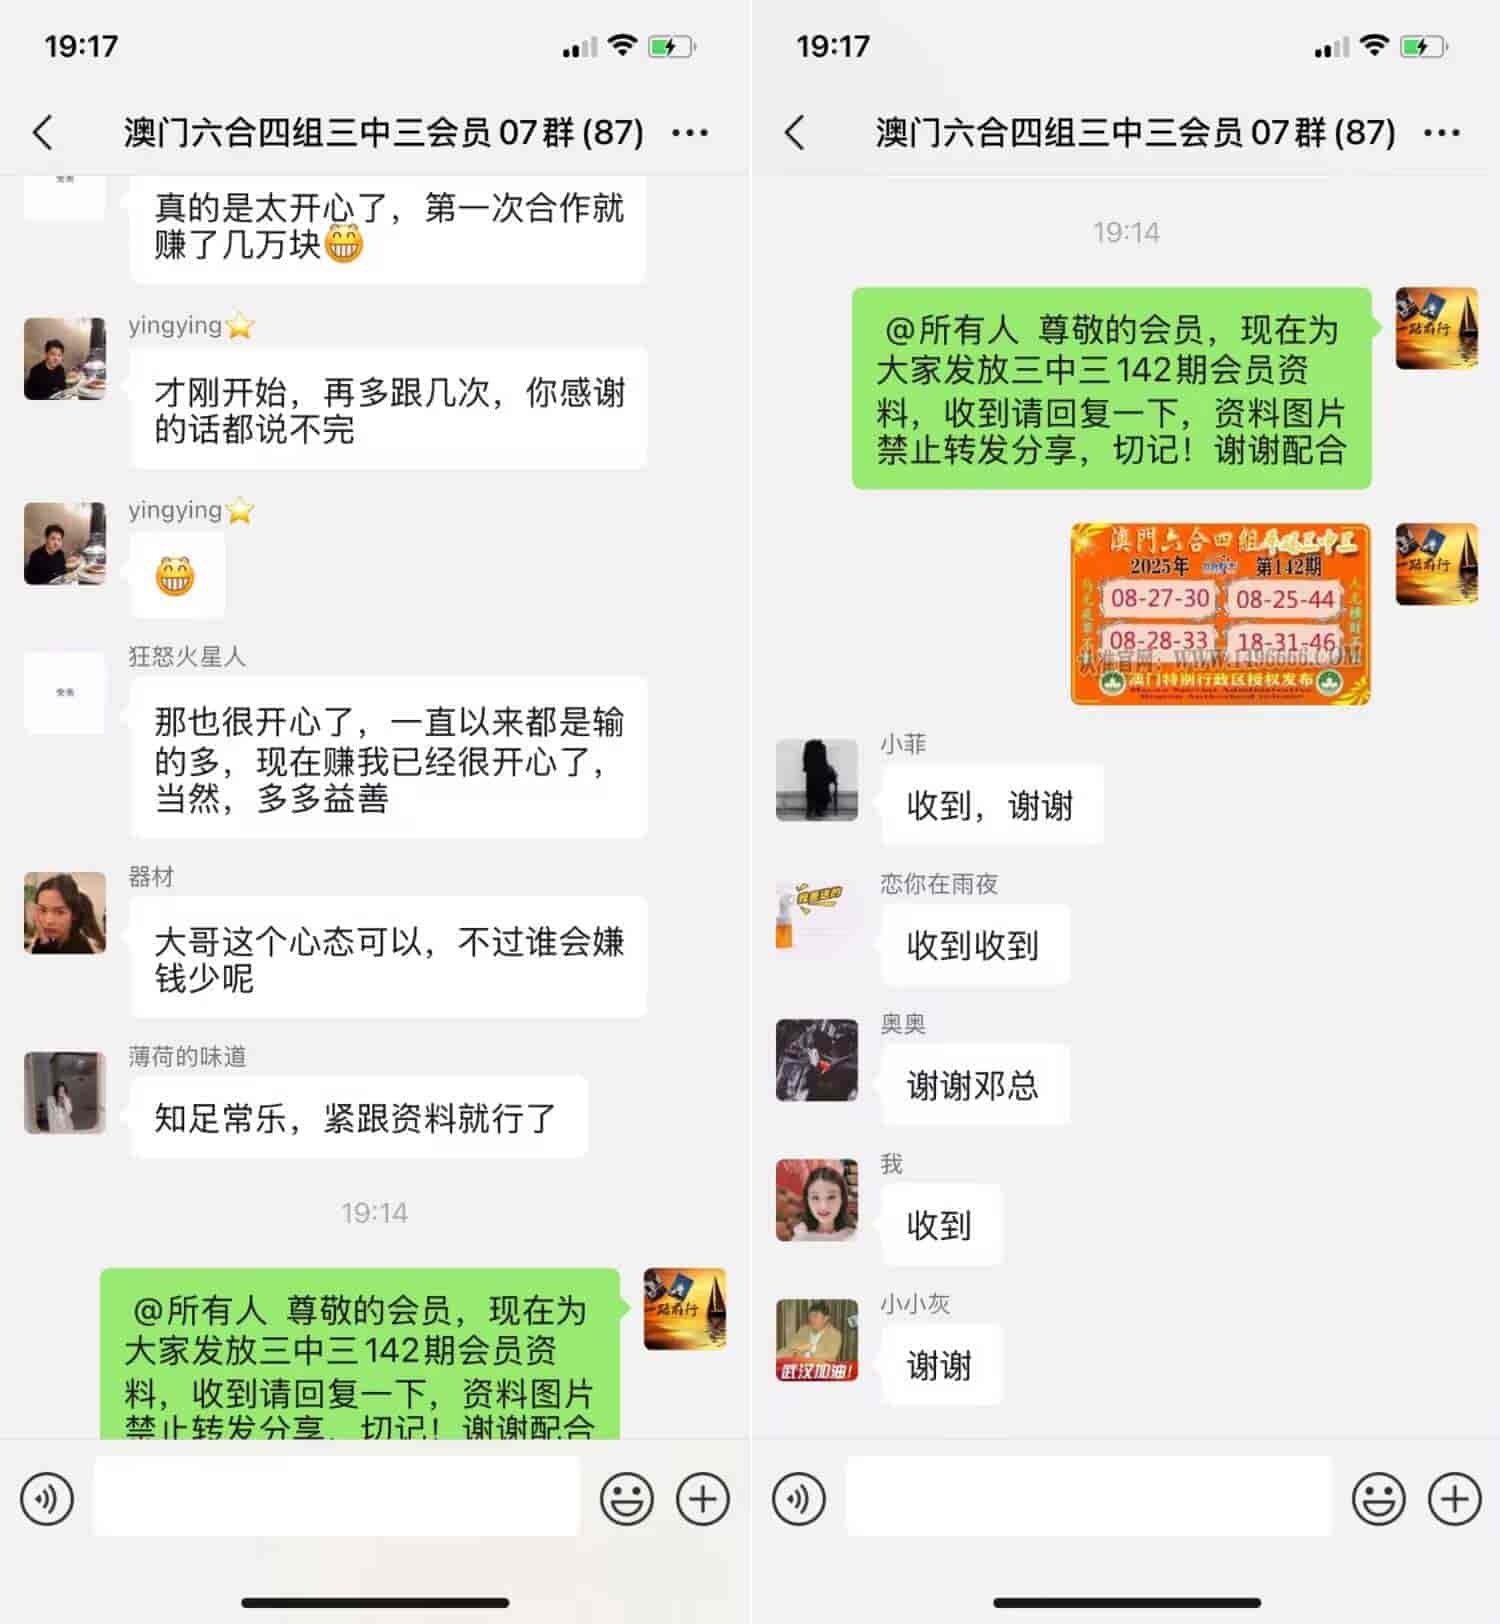
Task: Tap the back arrow in right chat
Action: pyautogui.click(x=795, y=132)
